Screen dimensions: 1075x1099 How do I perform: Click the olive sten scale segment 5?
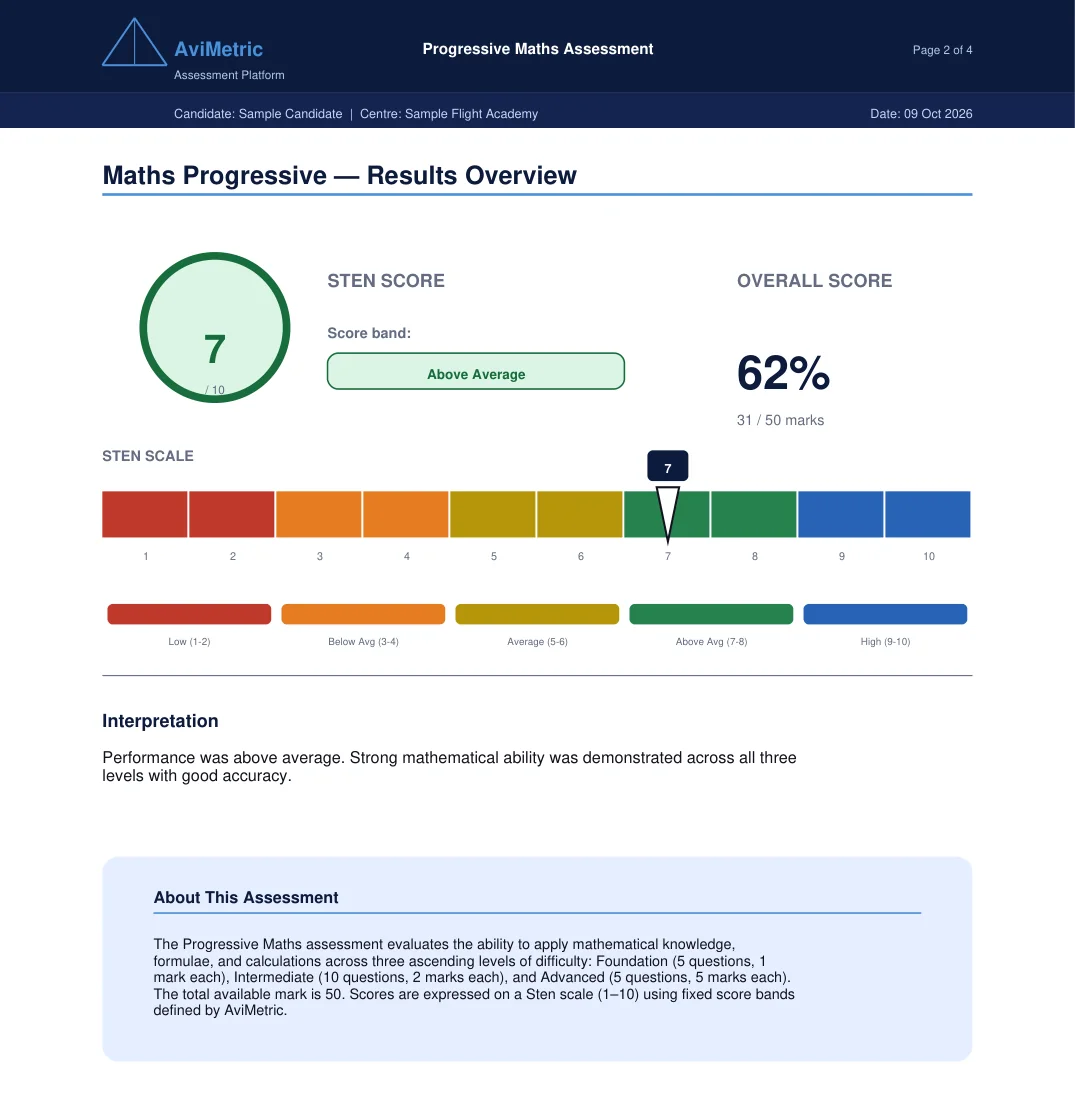(493, 514)
